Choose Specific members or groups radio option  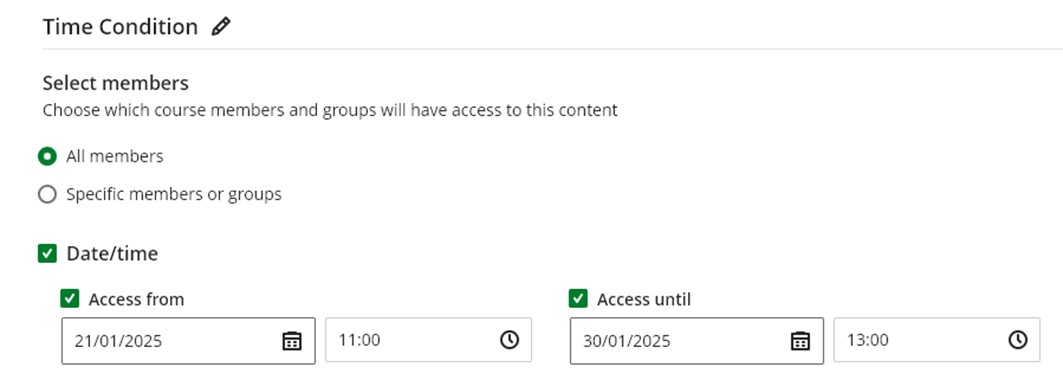47,195
